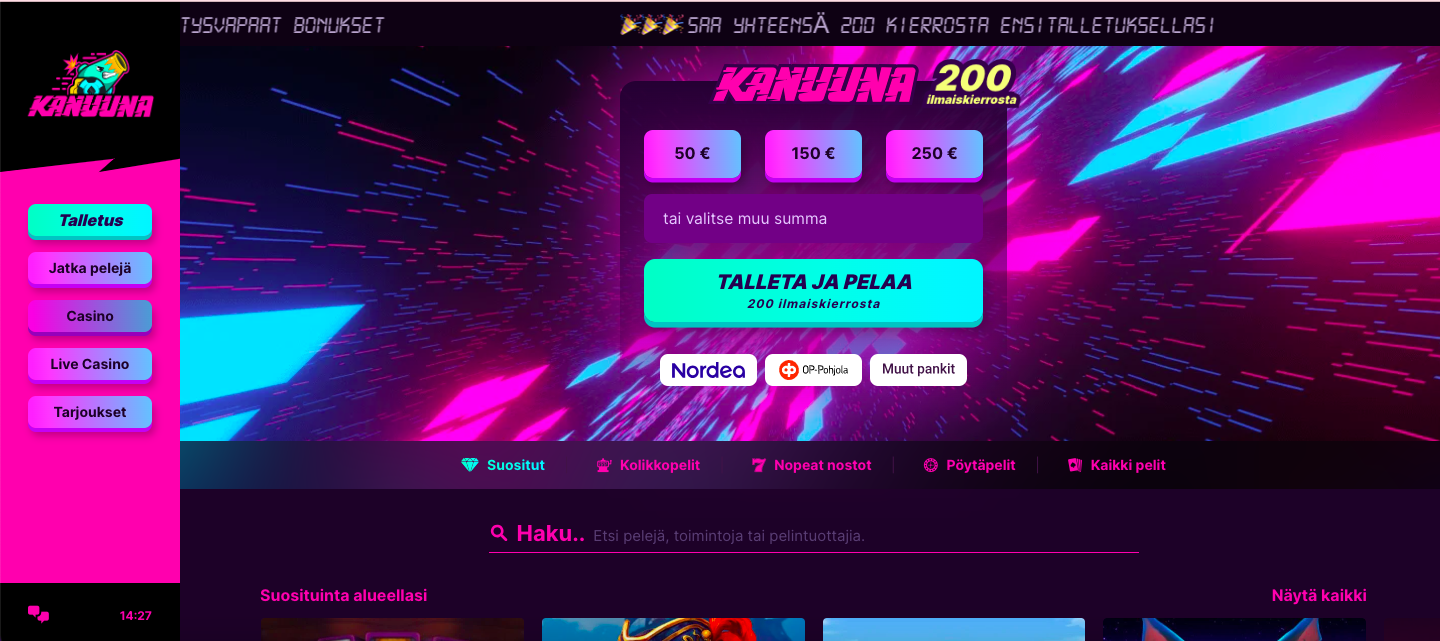Click Talleta ja pelaa button
The image size is (1440, 641).
813,291
